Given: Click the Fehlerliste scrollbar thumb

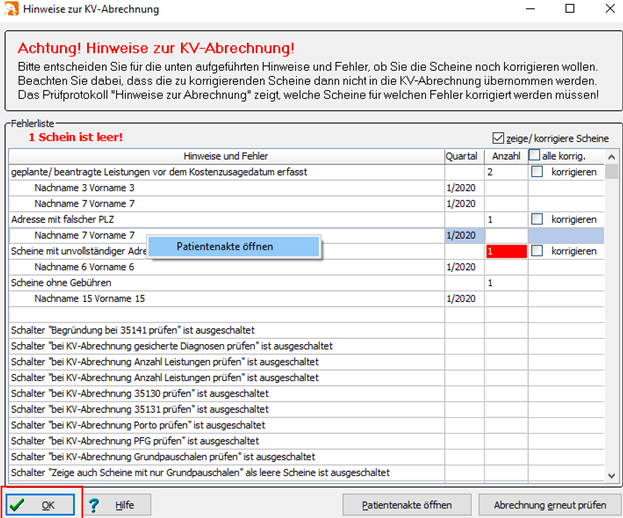Looking at the screenshot, I should pos(612,172).
